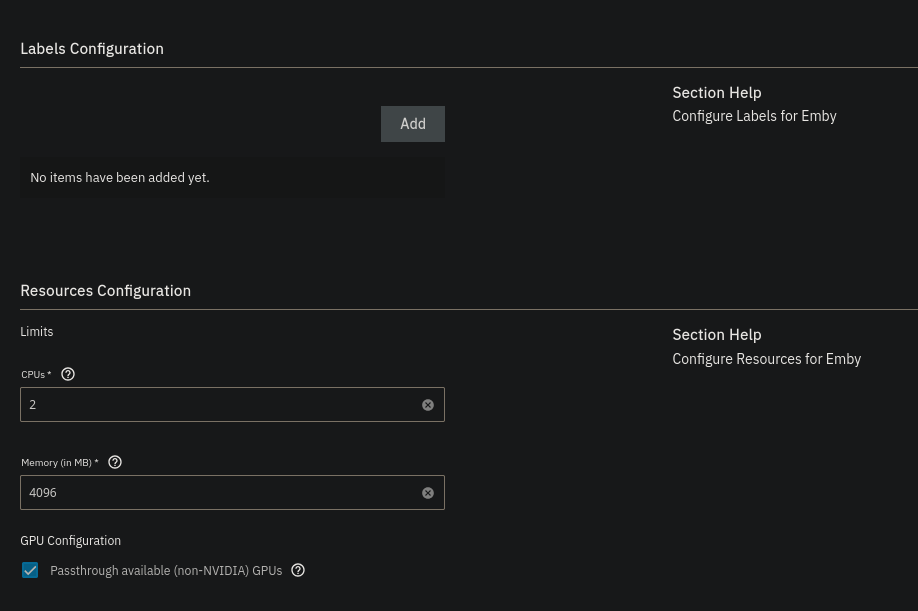The image size is (918, 611).
Task: Click Add to create a label
Action: point(413,124)
